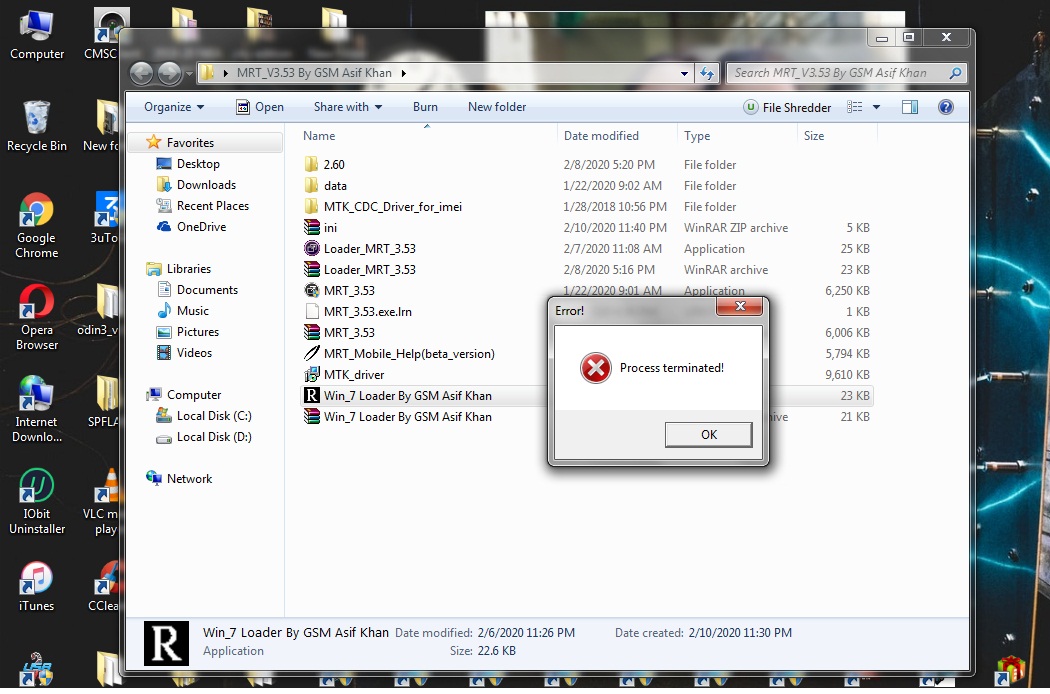Open Computer desktop icon
The height and width of the screenshot is (694, 1050).
pos(36,35)
